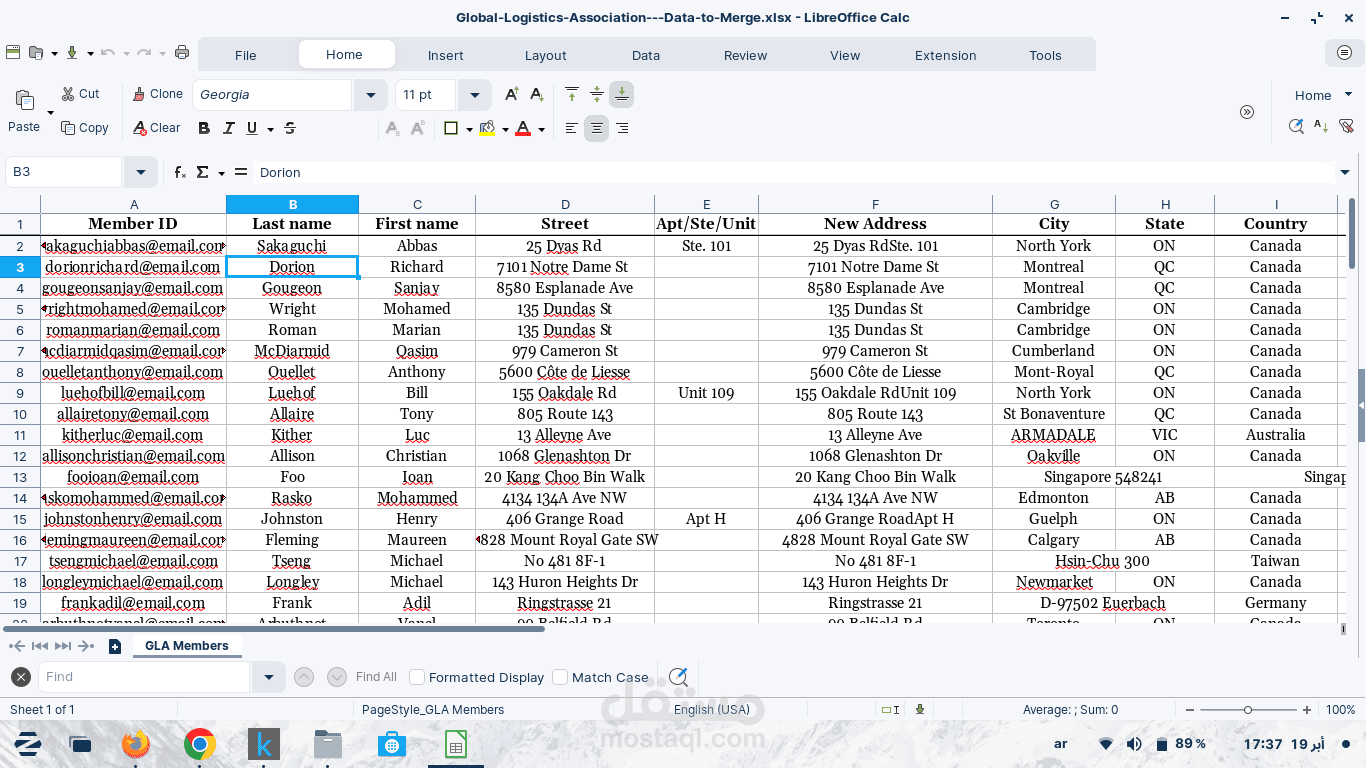Screen dimensions: 1366x768
Task: Toggle Bold formatting
Action: (x=204, y=128)
